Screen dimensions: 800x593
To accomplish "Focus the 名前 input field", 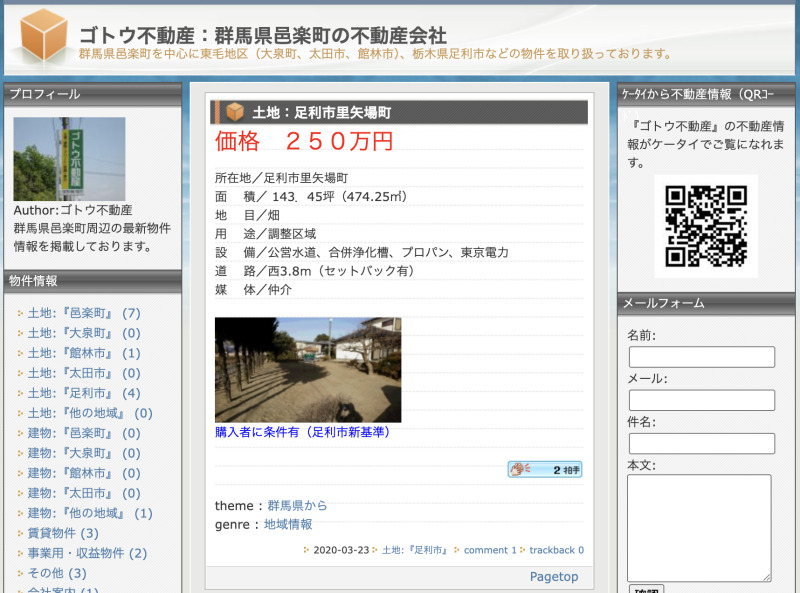I will [702, 357].
